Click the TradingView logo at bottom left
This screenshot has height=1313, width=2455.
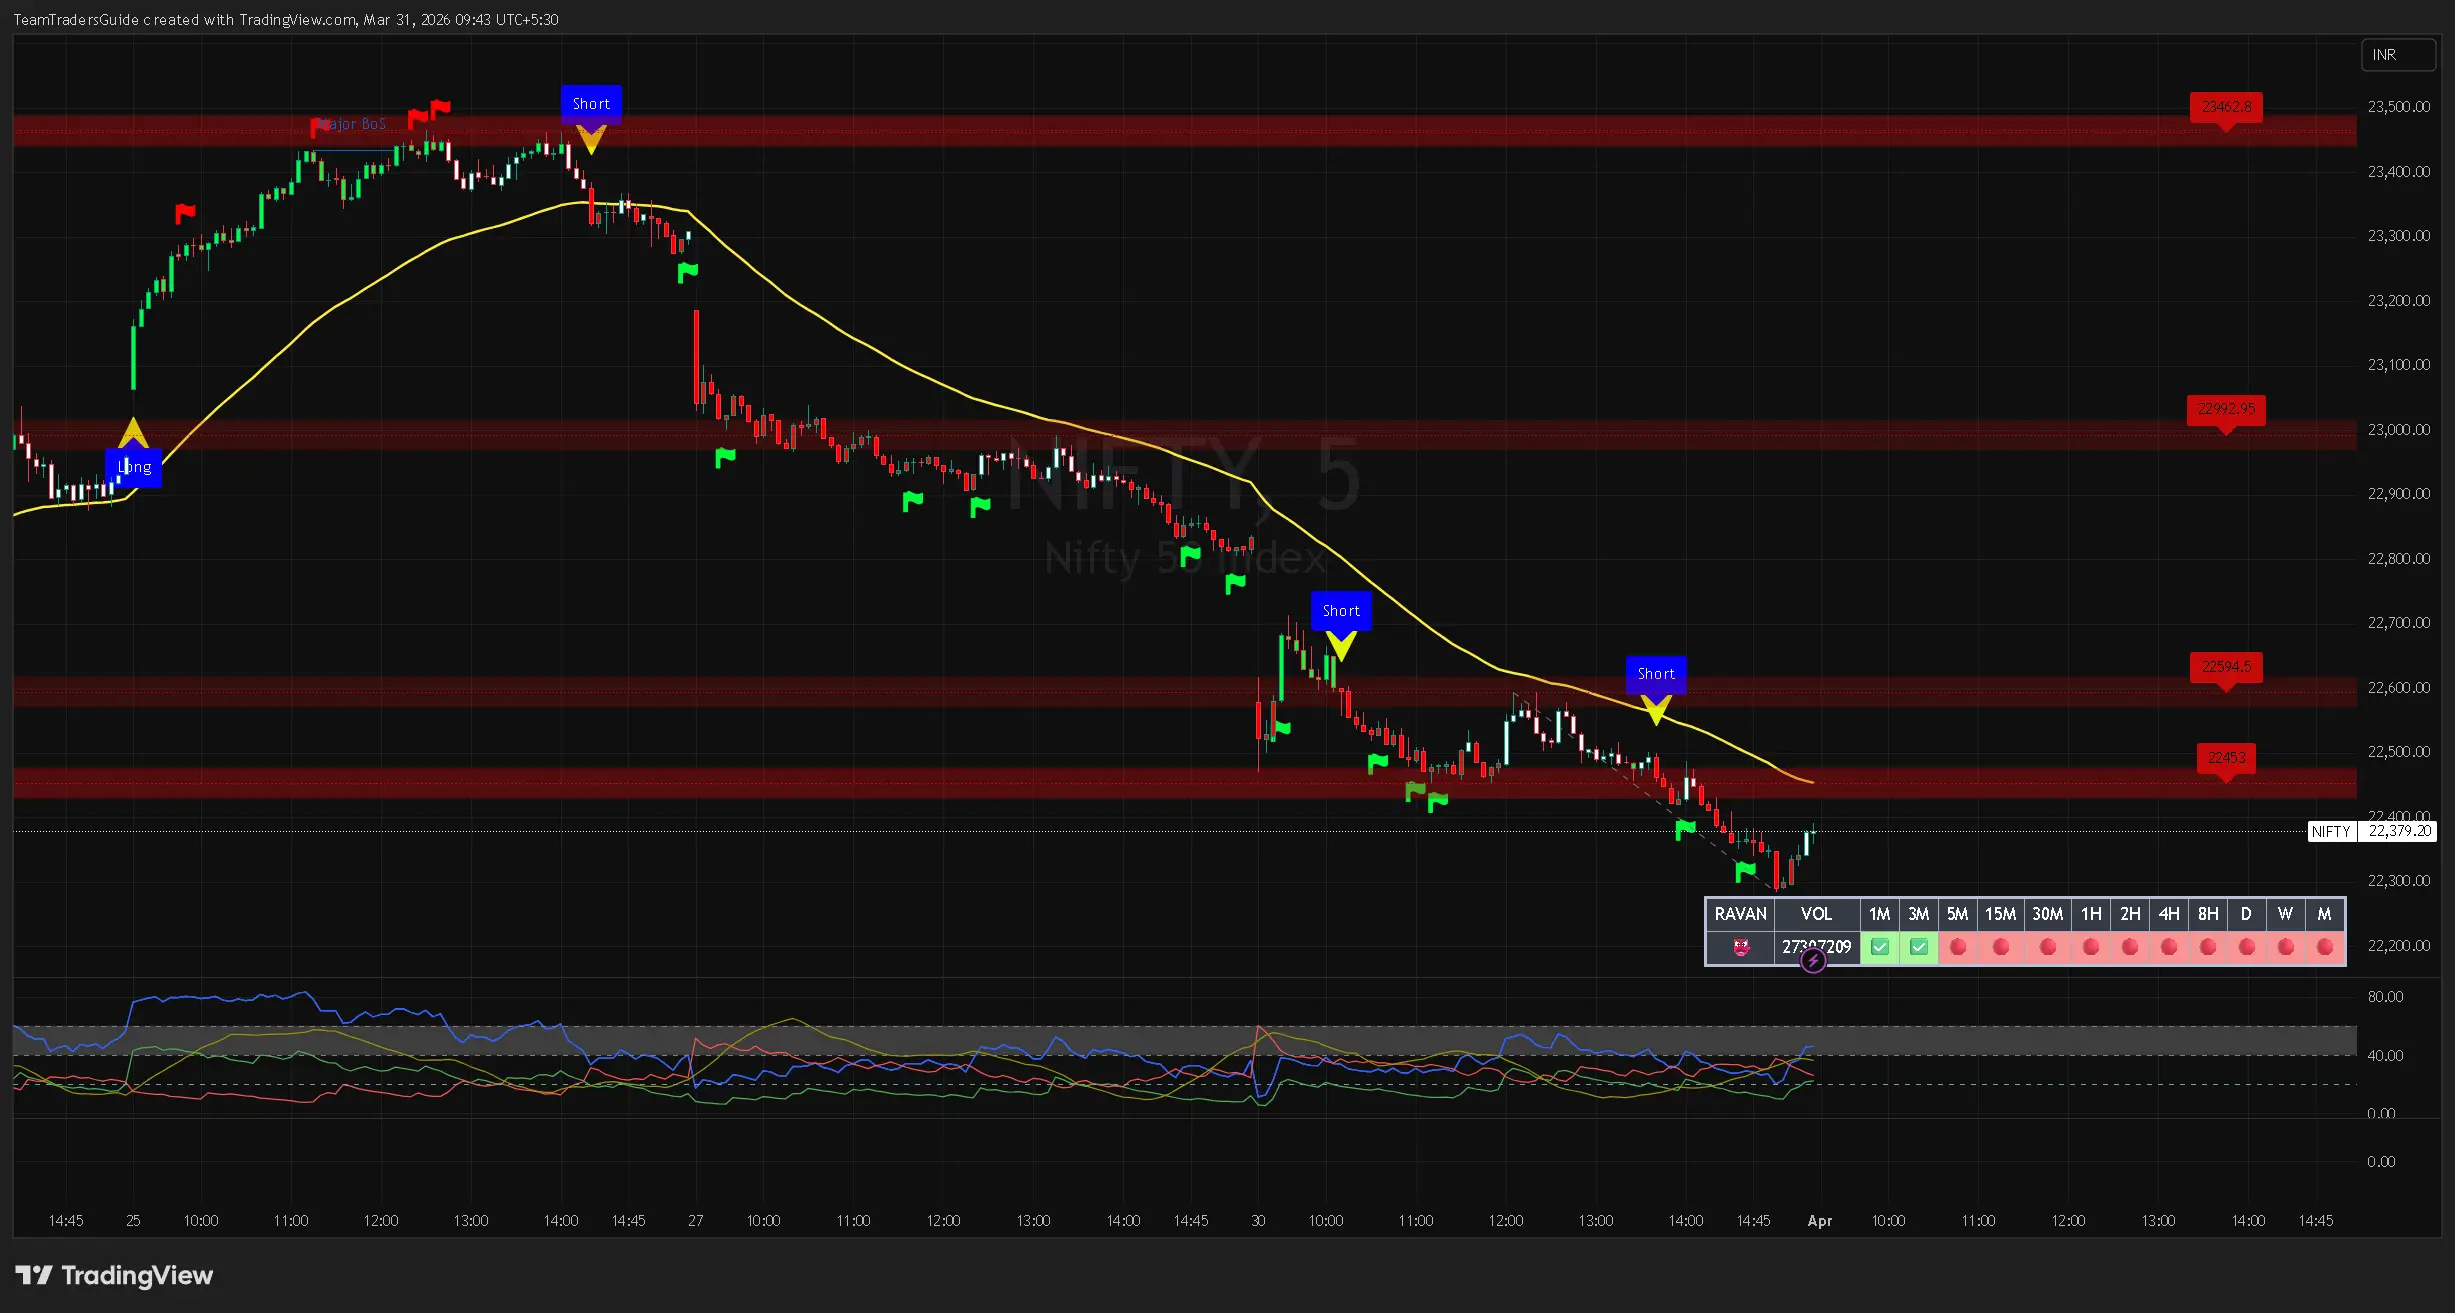pyautogui.click(x=114, y=1275)
